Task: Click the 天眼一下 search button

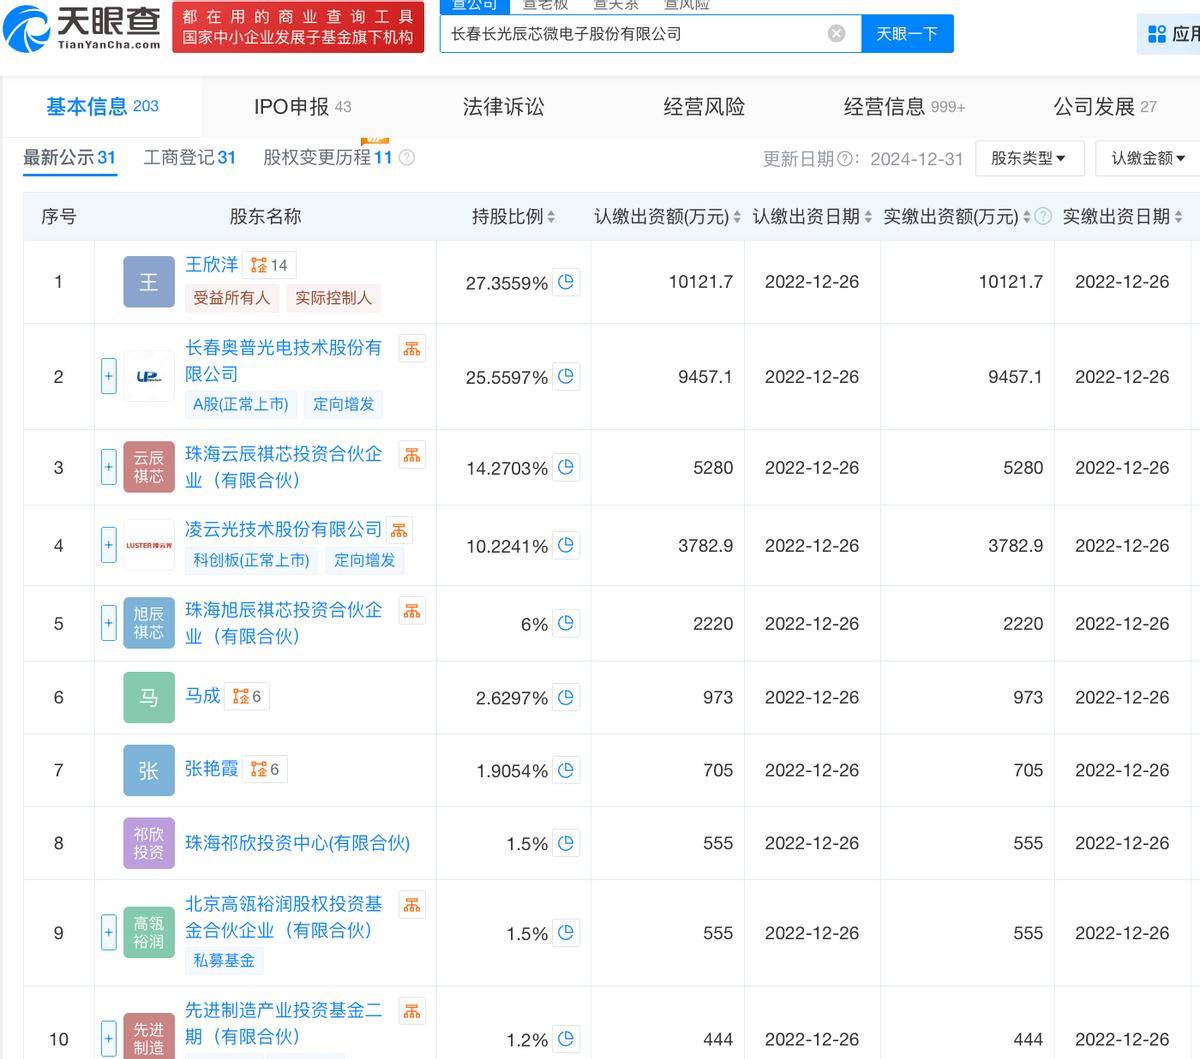Action: [x=907, y=34]
